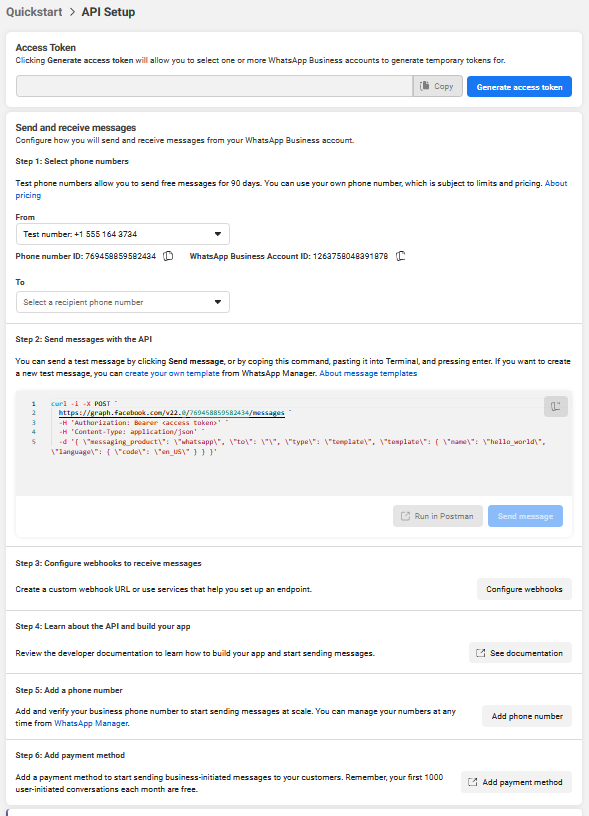Click the Step 3: Configure webhooks heading
Screen dimensions: 589x816
[x=108, y=564]
